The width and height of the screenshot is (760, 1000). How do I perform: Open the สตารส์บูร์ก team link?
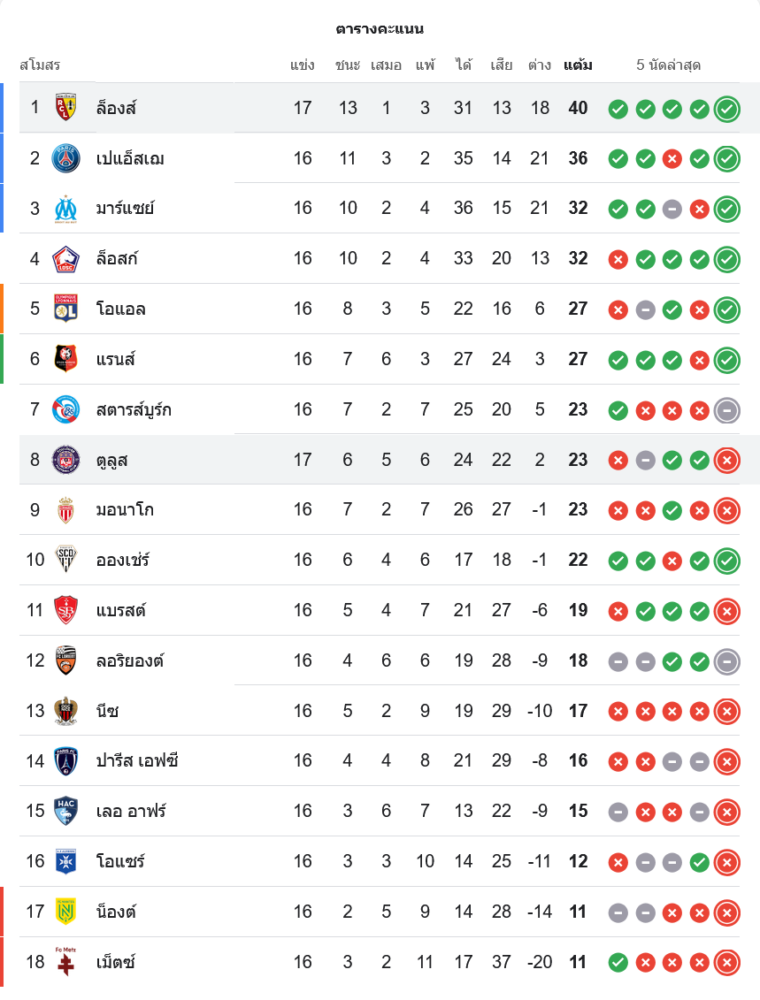click(x=134, y=410)
